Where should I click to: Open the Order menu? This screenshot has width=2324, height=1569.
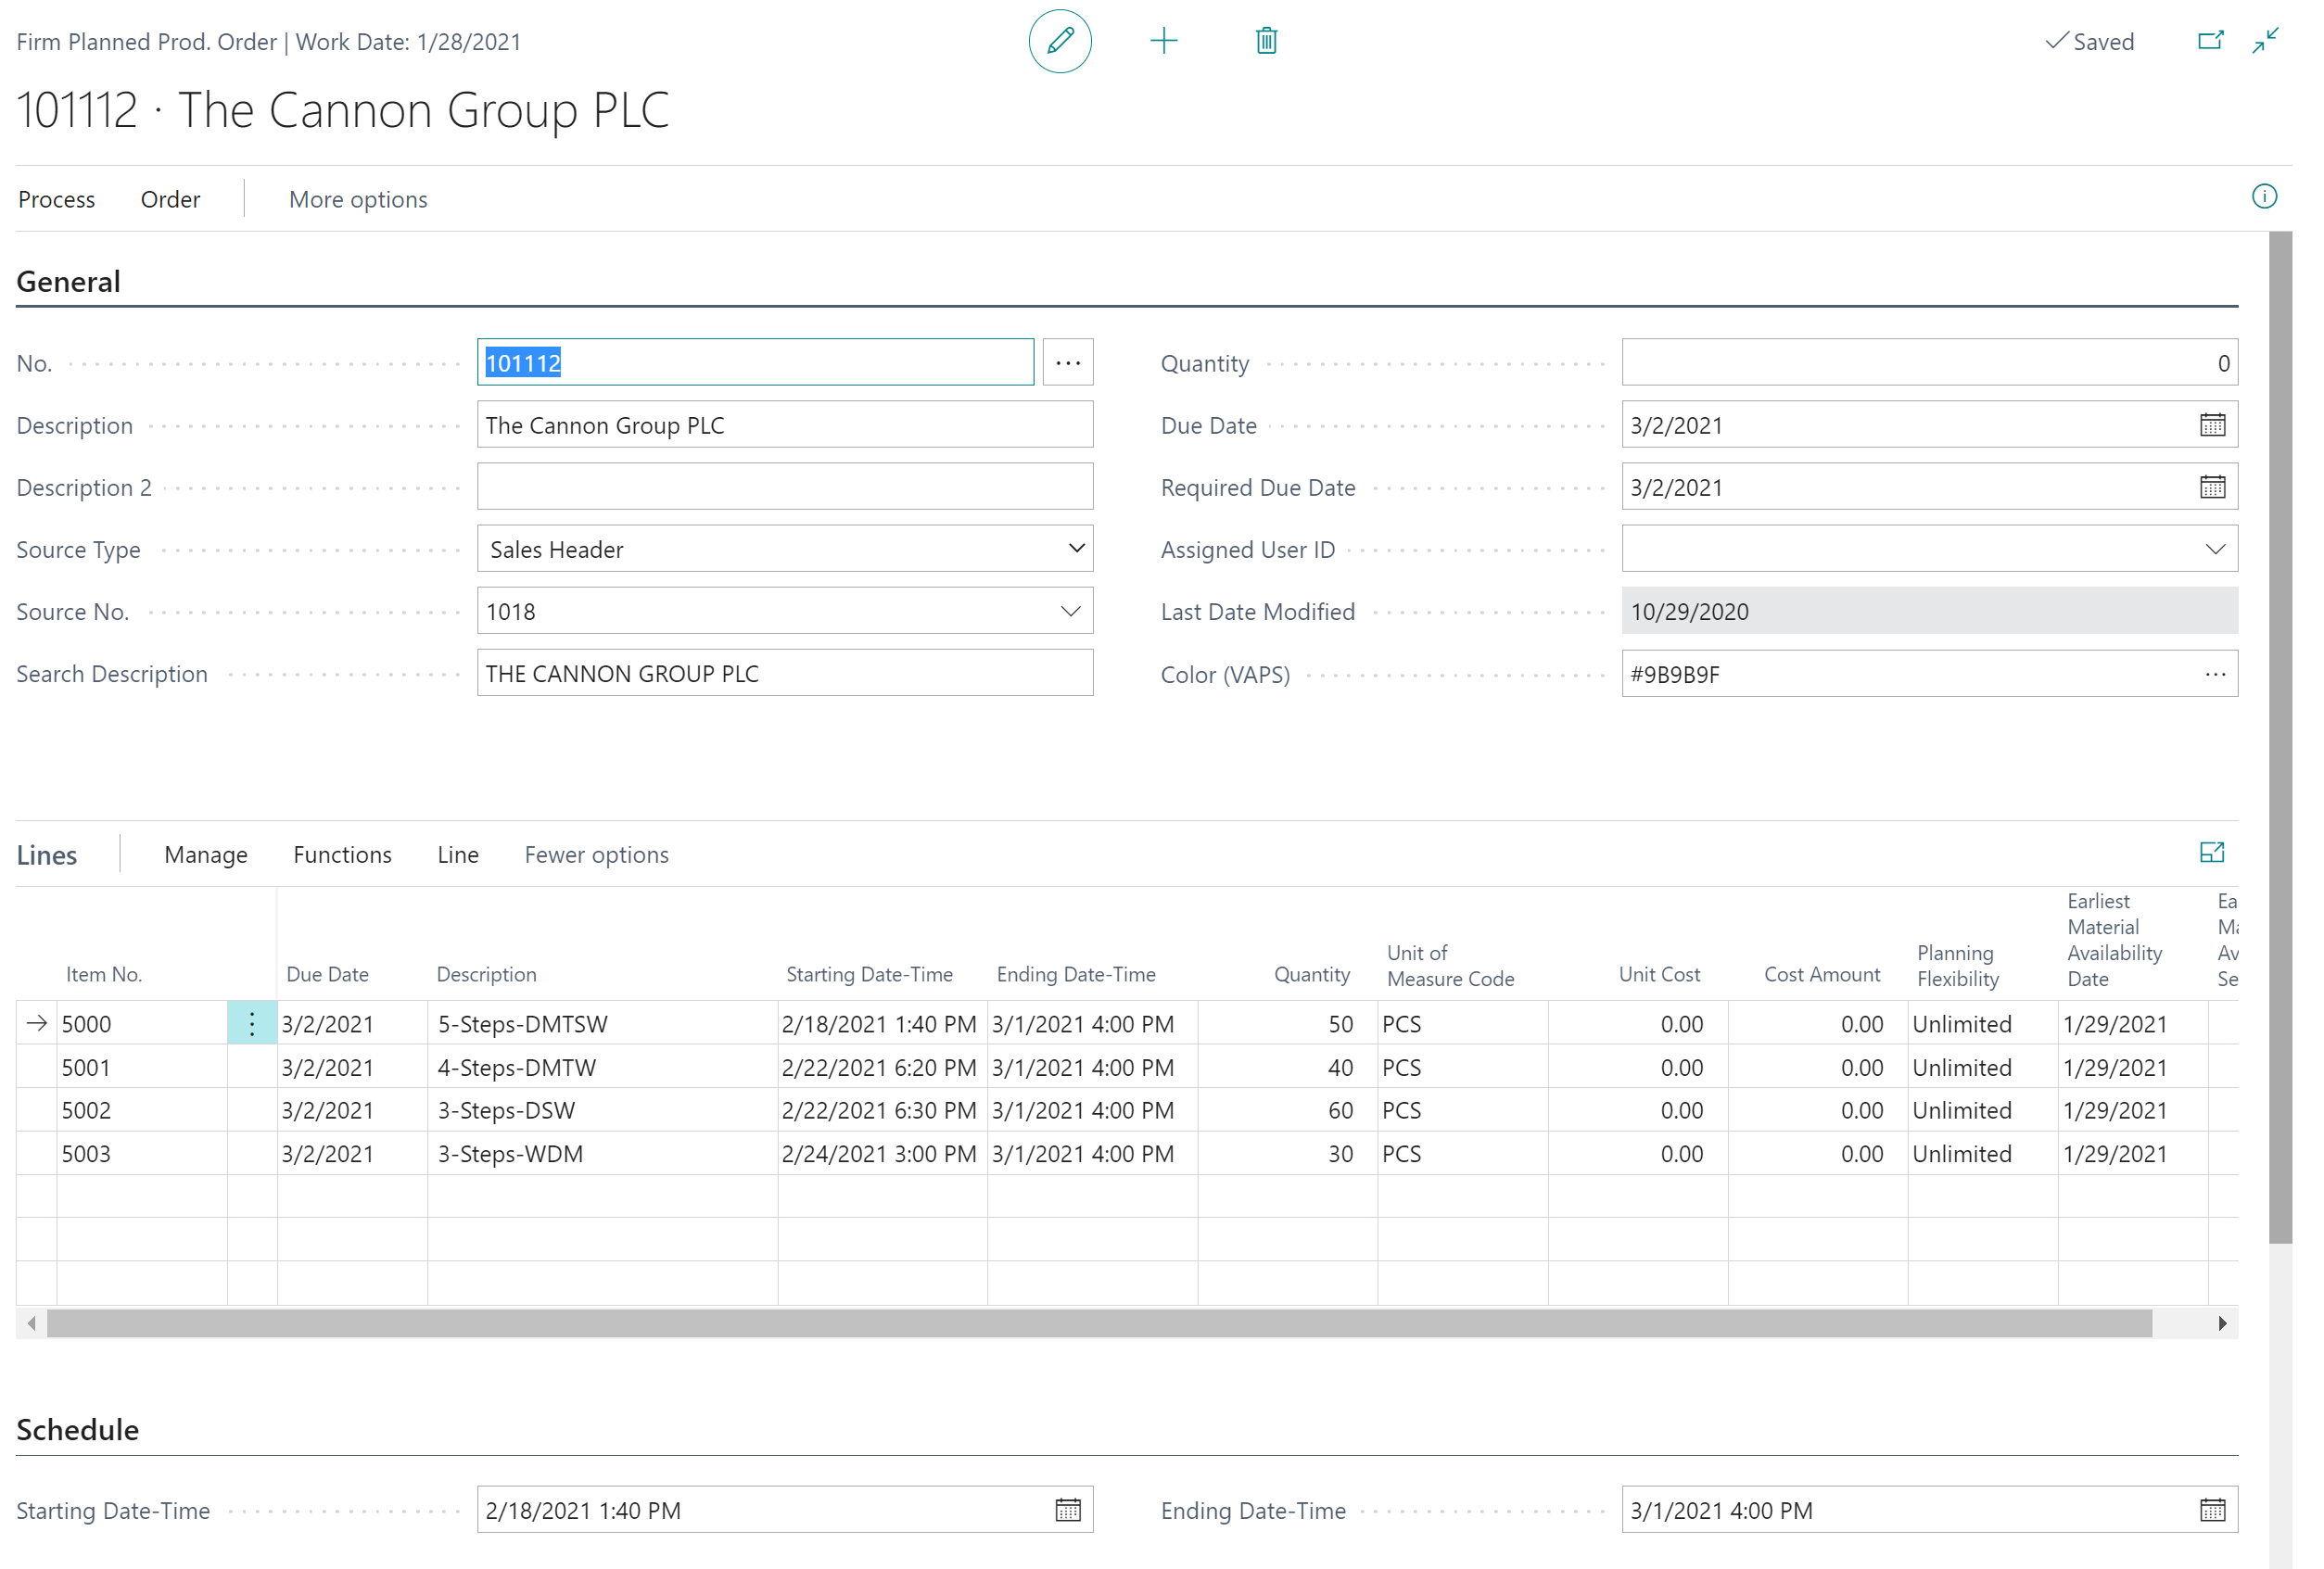169,199
